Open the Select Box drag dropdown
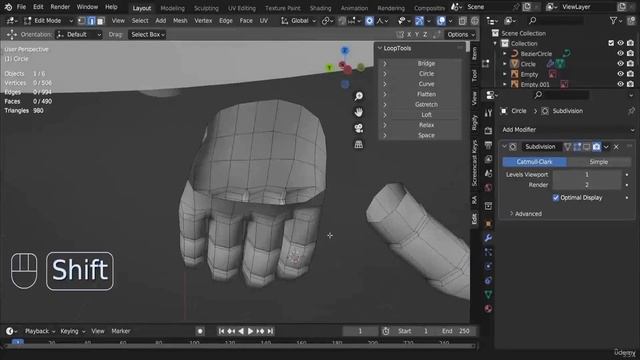 (148, 35)
